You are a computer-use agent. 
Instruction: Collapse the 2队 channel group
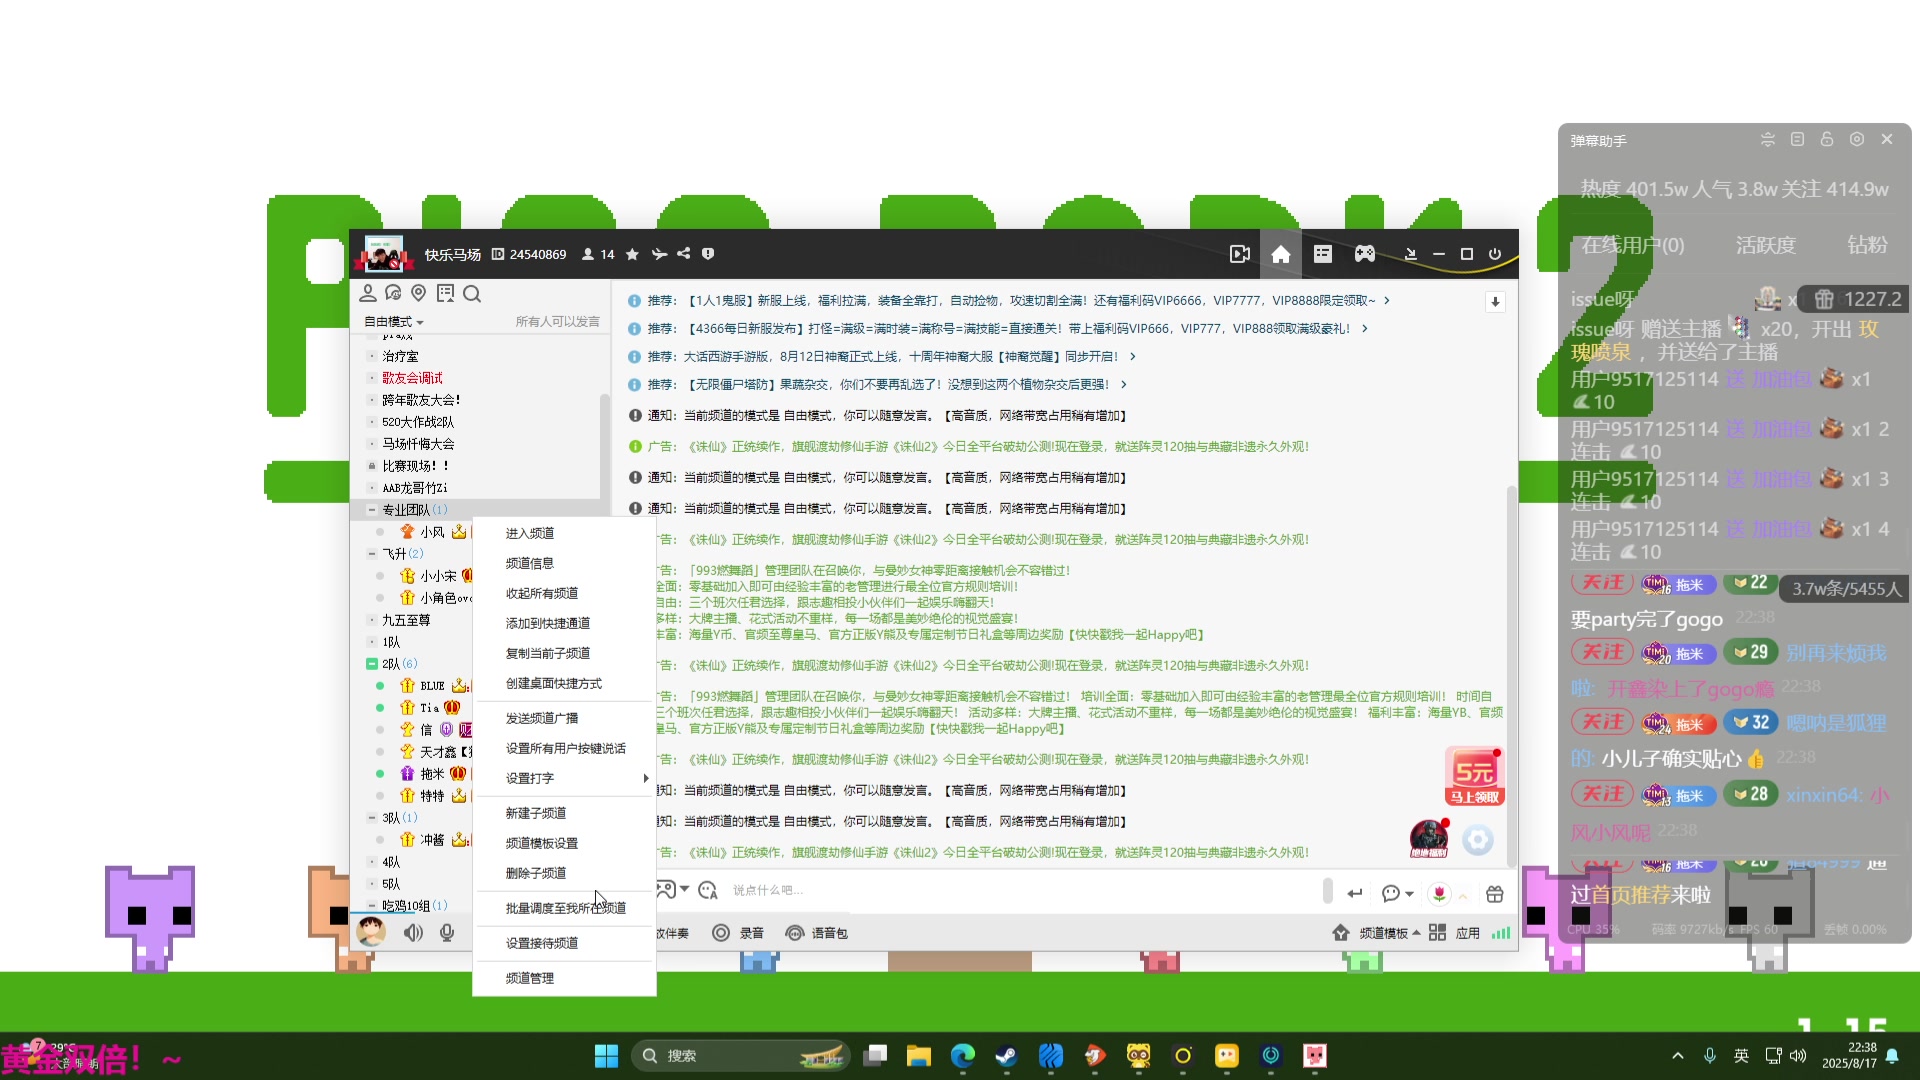[x=372, y=664]
